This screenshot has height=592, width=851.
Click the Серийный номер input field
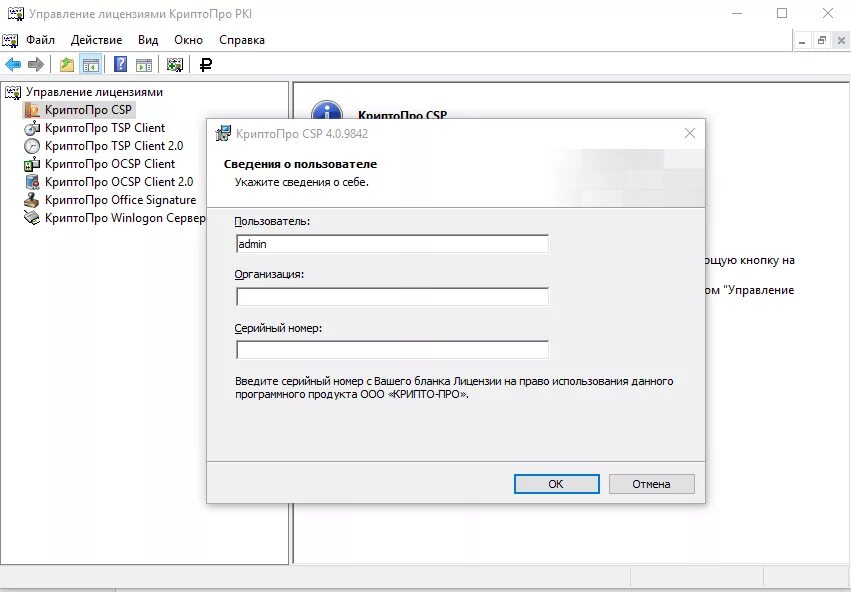click(392, 350)
